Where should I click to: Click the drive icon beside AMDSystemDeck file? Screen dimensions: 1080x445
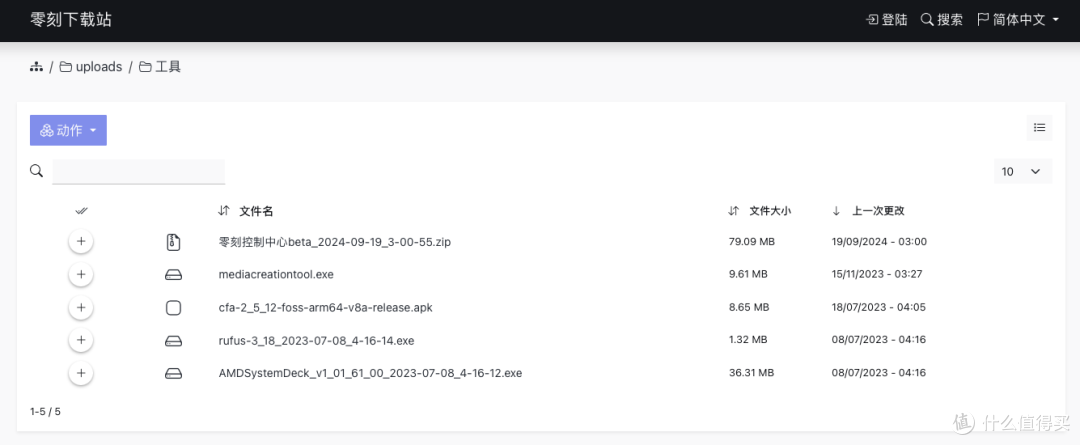[x=174, y=373]
